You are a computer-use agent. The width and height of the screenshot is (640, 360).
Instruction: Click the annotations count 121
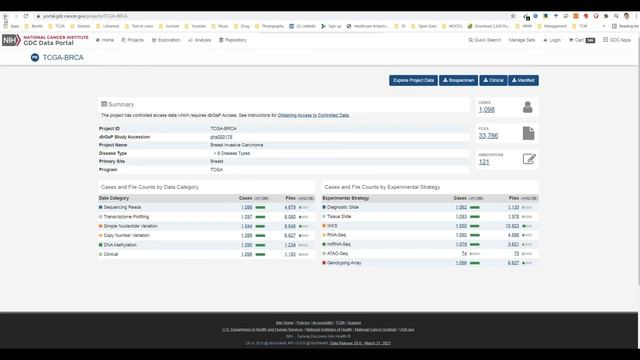tap(484, 162)
